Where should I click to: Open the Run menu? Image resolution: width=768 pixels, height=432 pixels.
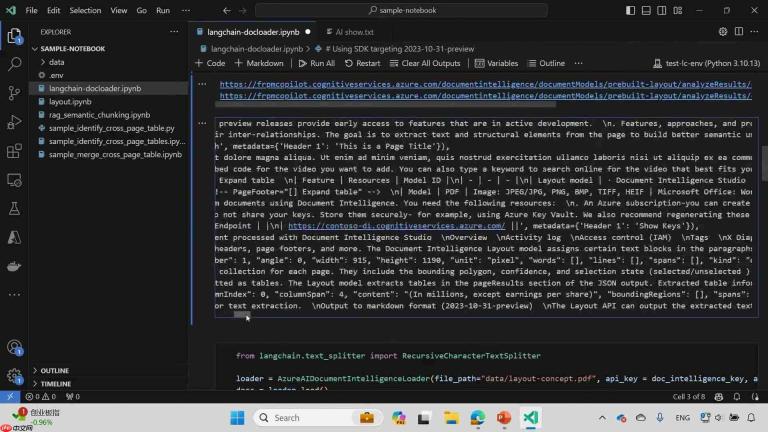click(163, 10)
